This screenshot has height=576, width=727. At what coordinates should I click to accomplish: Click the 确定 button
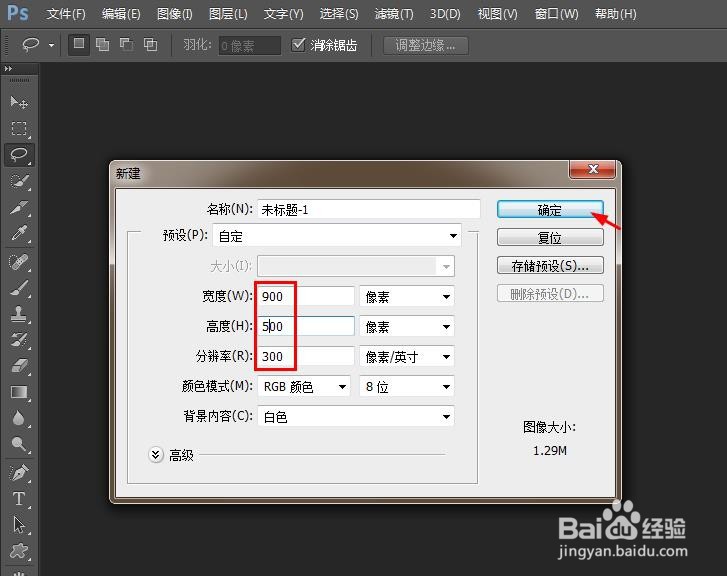(x=550, y=210)
